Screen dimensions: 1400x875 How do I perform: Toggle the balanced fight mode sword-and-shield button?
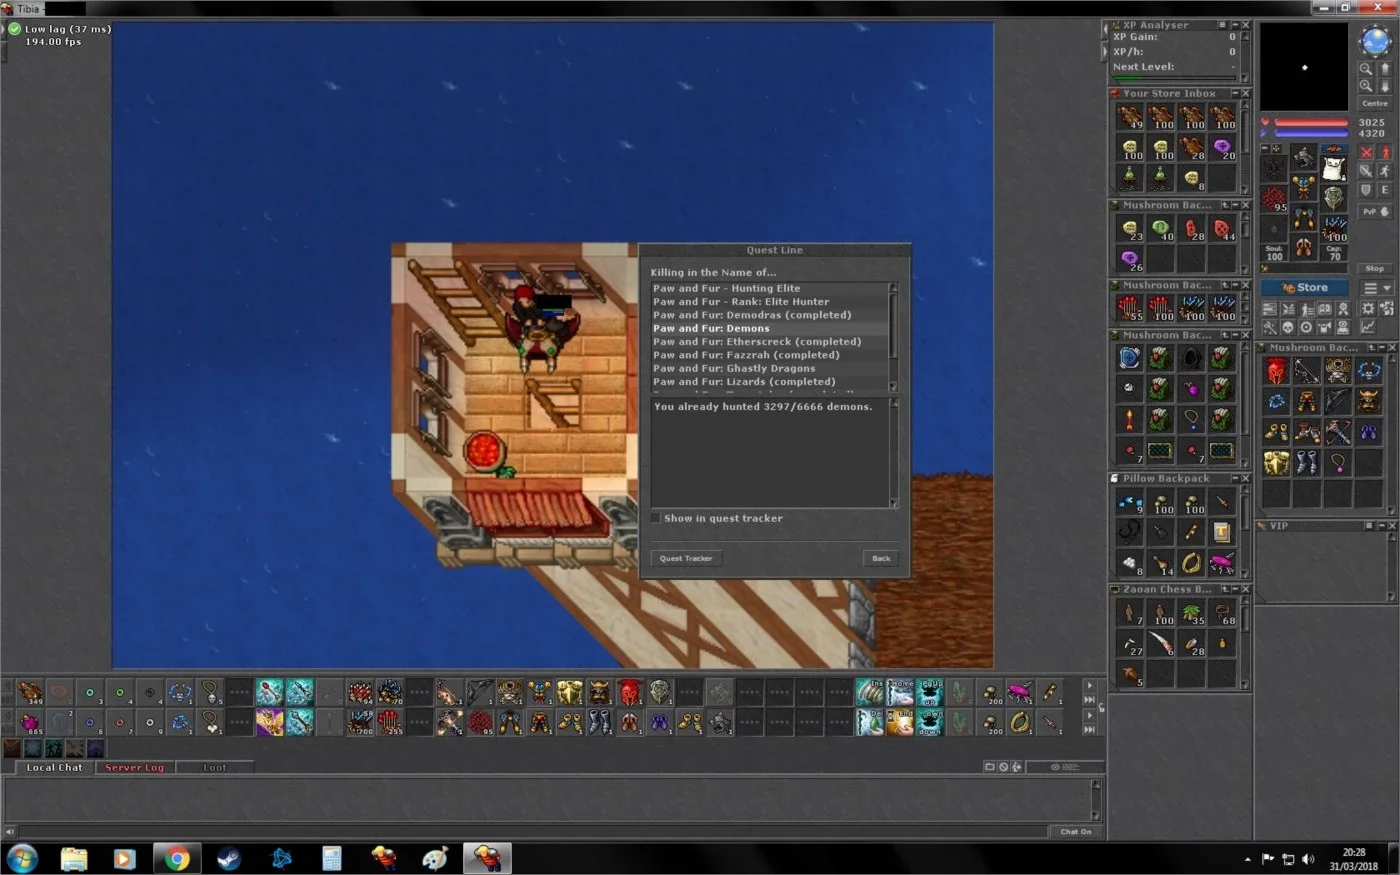(x=1366, y=171)
